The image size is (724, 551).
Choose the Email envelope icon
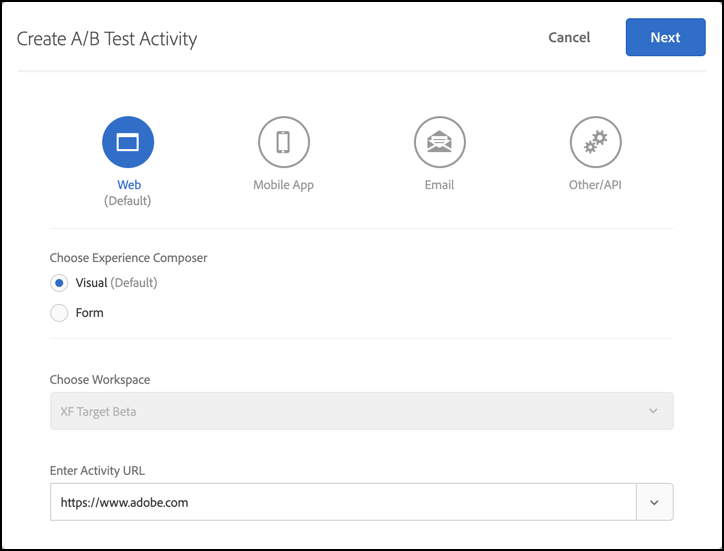pos(440,142)
